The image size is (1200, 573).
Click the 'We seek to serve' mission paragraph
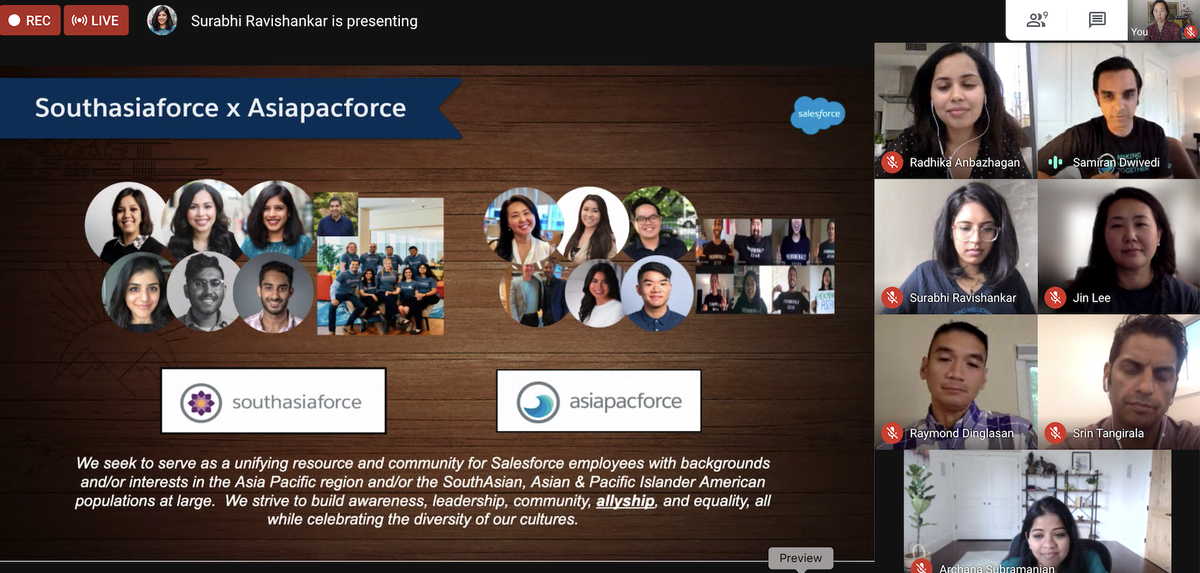coord(423,491)
